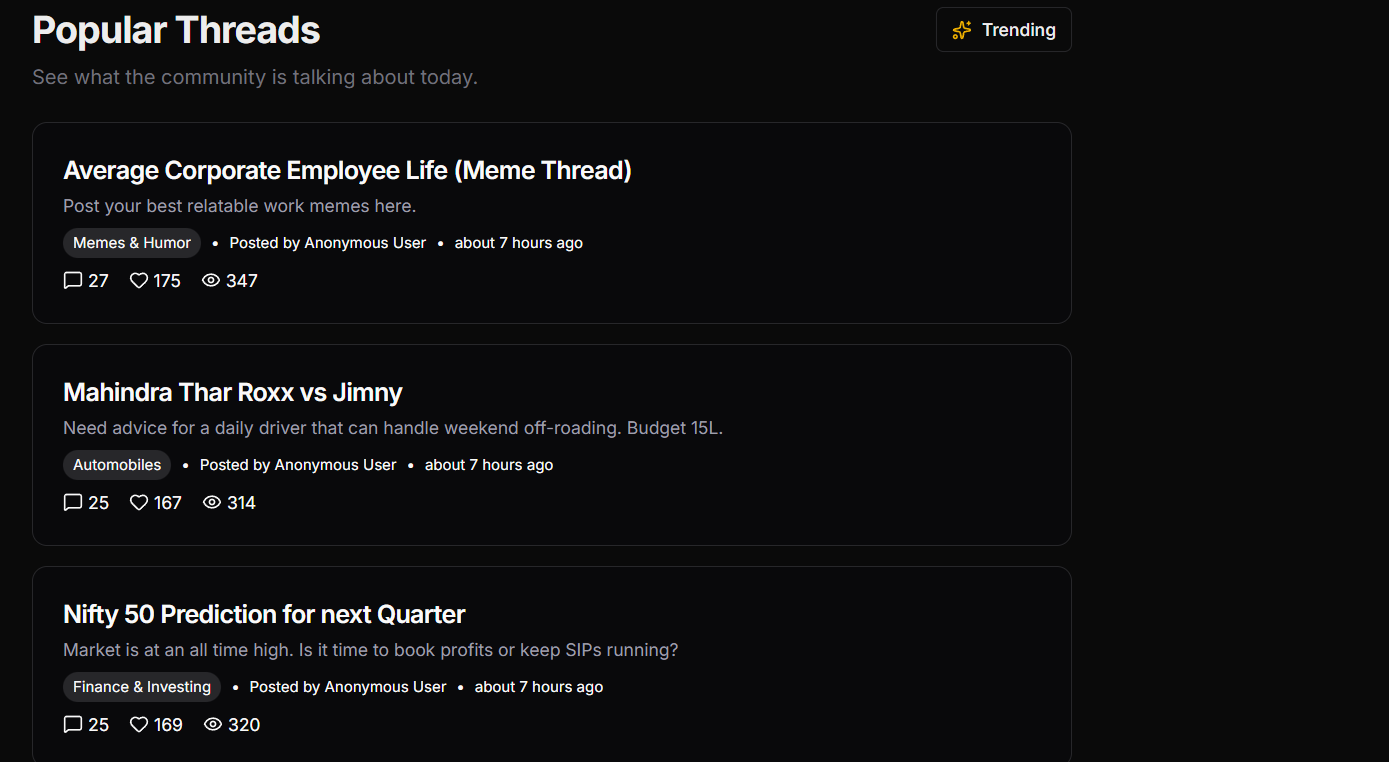Select the Memes & Humor tag
The width and height of the screenshot is (1389, 762).
click(x=132, y=243)
